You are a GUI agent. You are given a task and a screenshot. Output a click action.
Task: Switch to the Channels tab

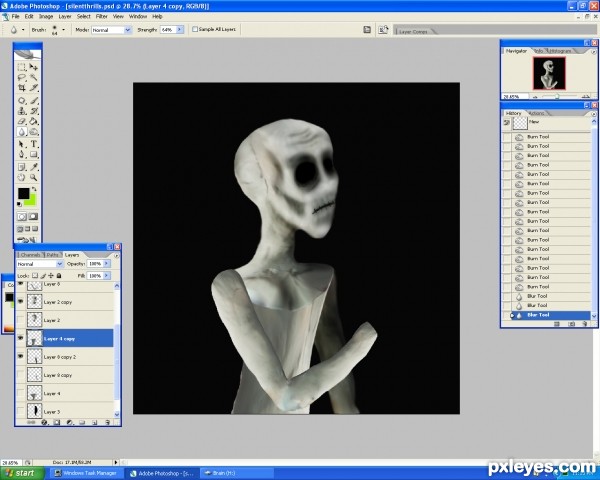[x=30, y=255]
